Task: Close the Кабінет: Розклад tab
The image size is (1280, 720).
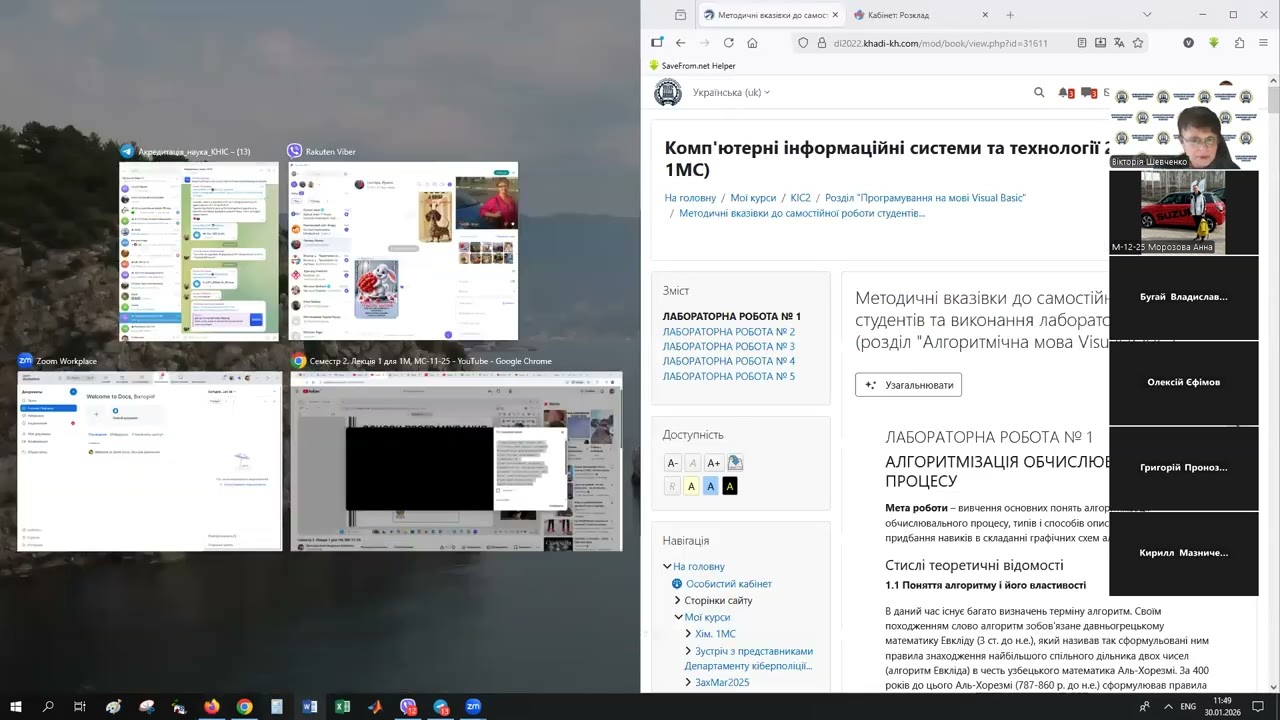Action: coord(985,15)
